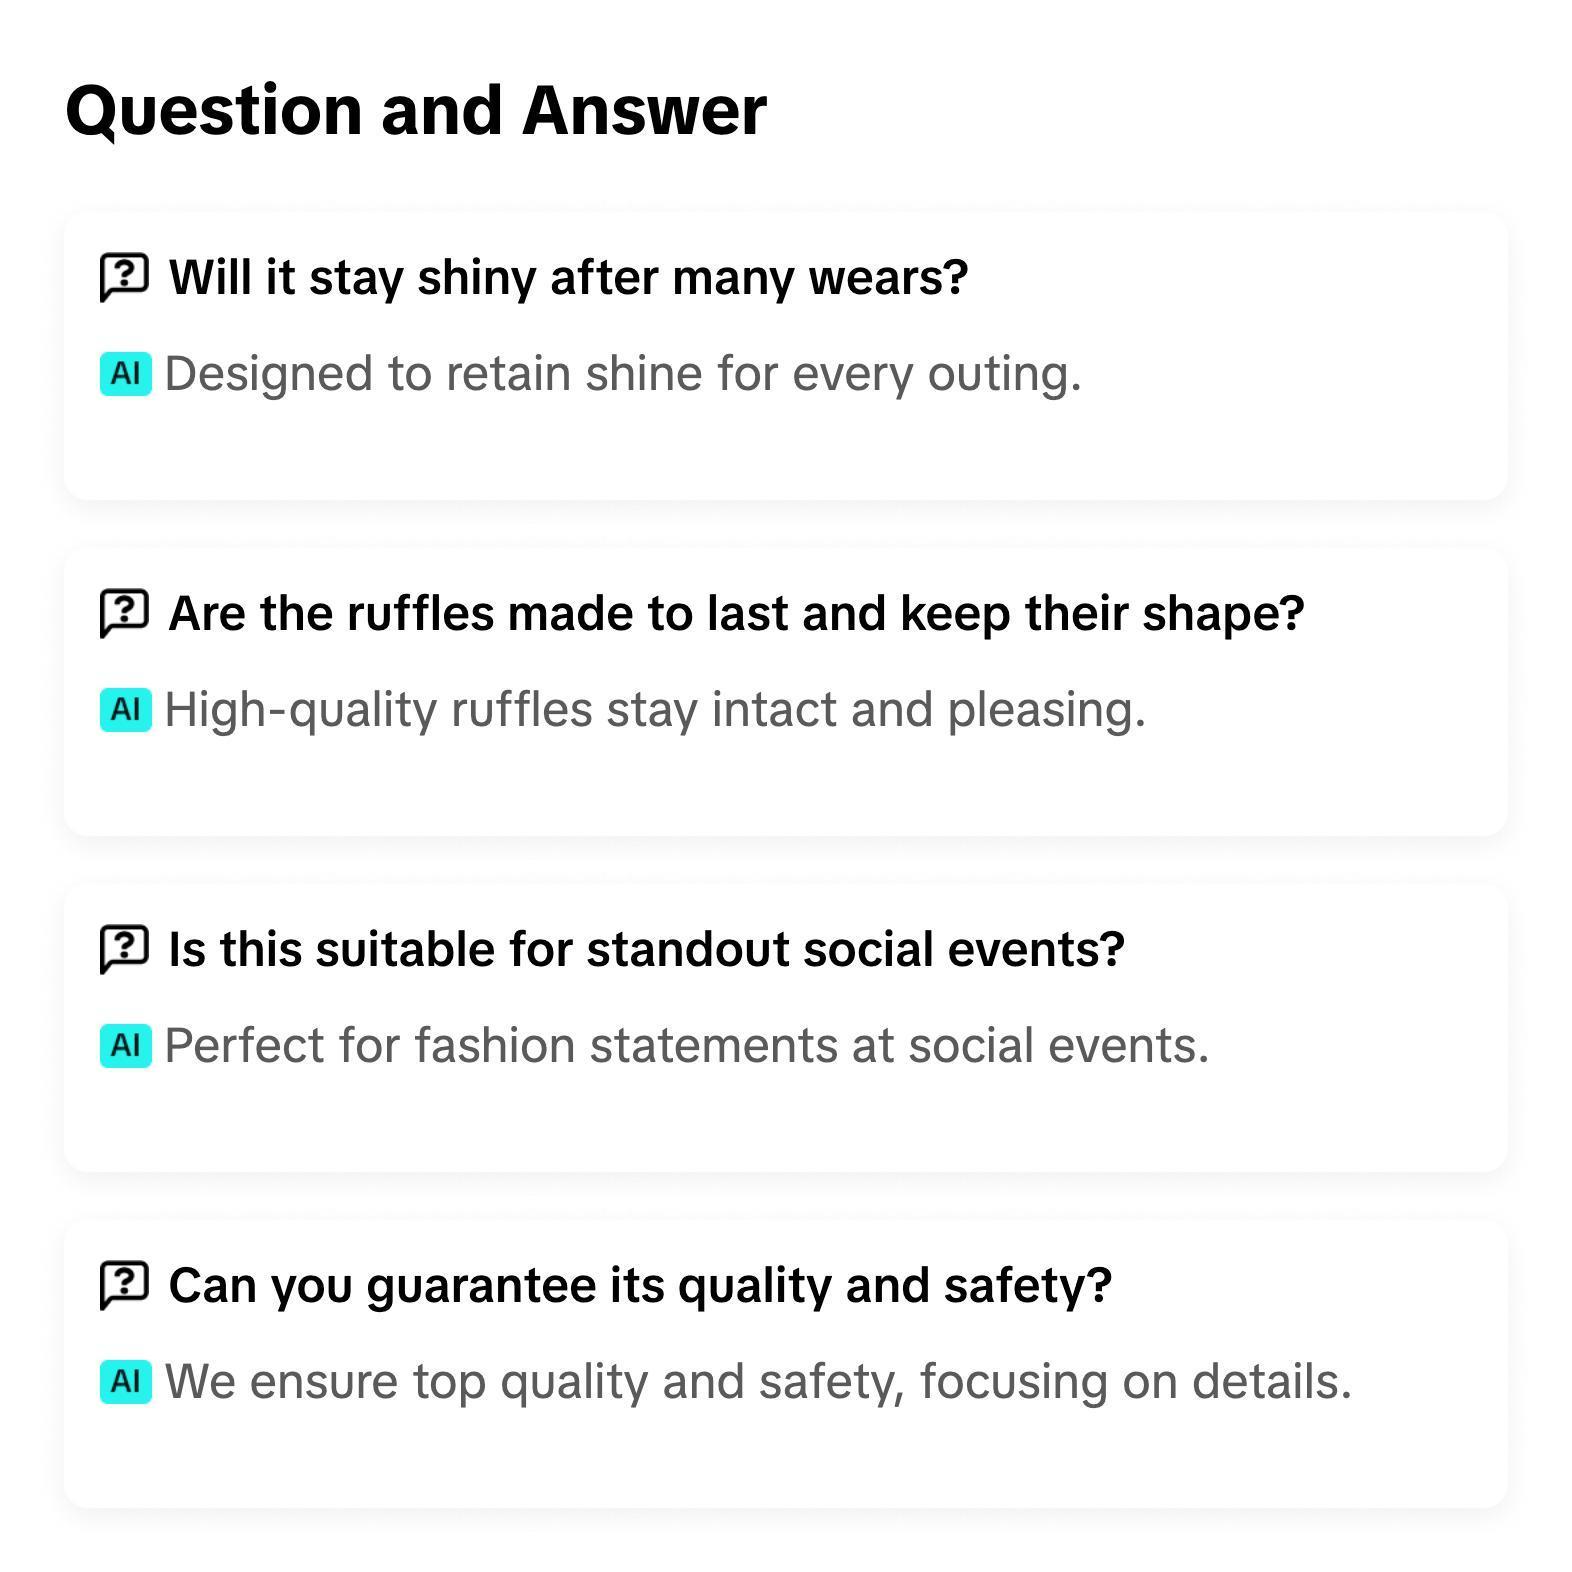Select 'Can you guarantee its quality and safety?'
The width and height of the screenshot is (1572, 1572).
point(640,1285)
